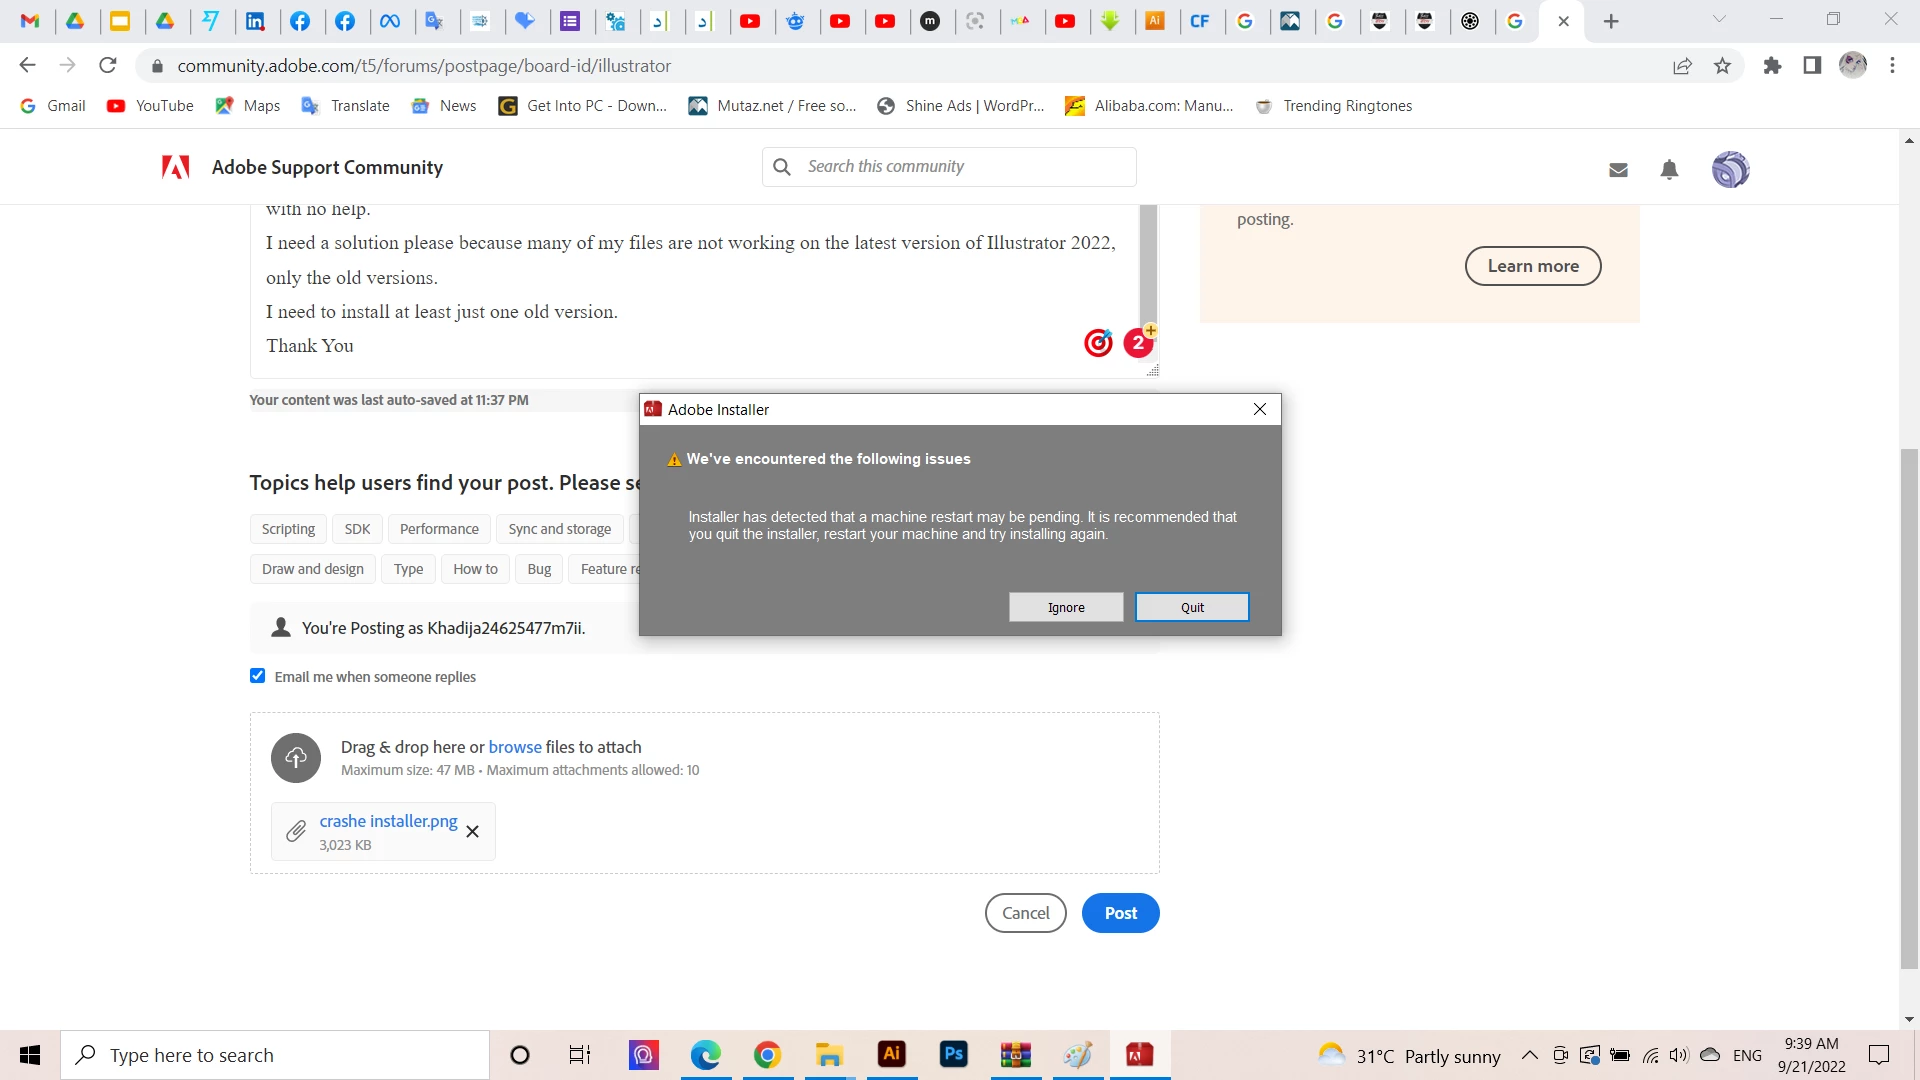This screenshot has height=1080, width=1920.
Task: Click Ignore in the Adobe Installer dialog
Action: pyautogui.click(x=1066, y=607)
